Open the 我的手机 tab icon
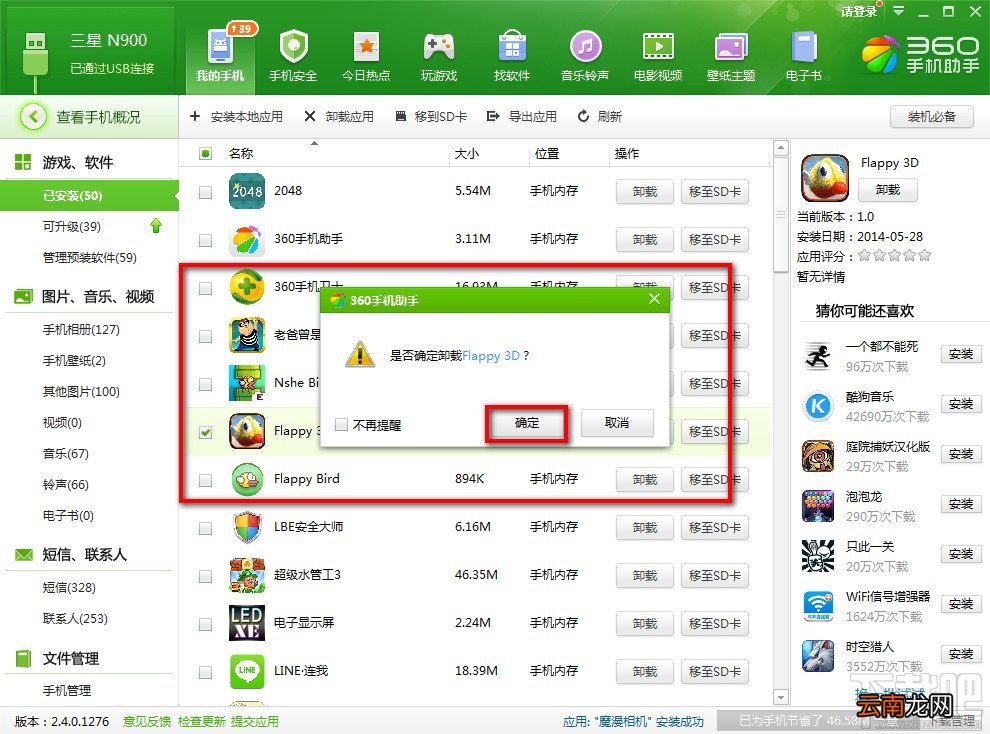This screenshot has width=990, height=734. click(x=220, y=47)
